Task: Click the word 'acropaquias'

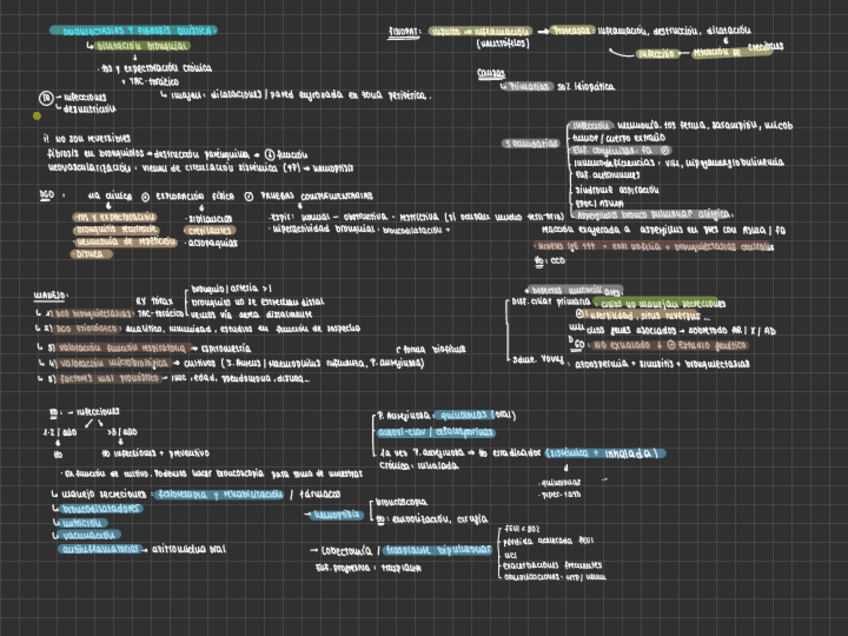Action: tap(213, 243)
